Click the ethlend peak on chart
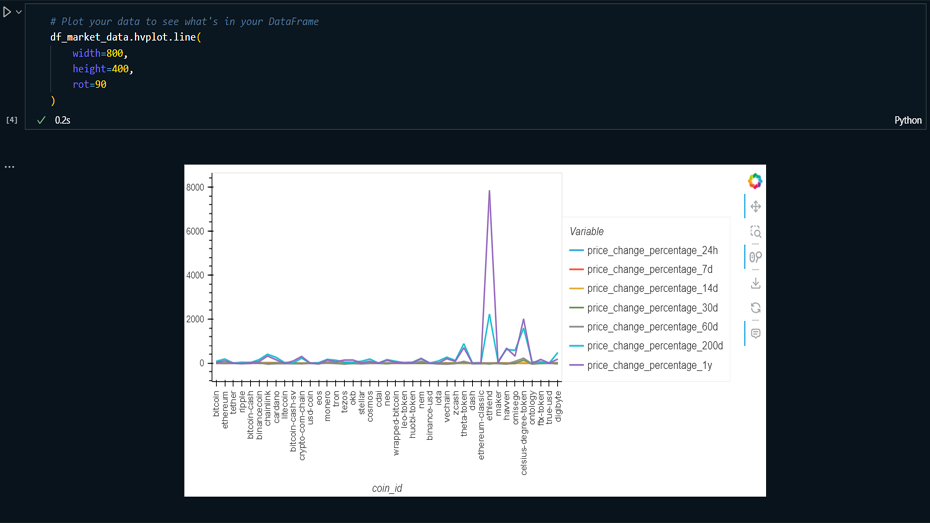This screenshot has width=930, height=523. [489, 191]
